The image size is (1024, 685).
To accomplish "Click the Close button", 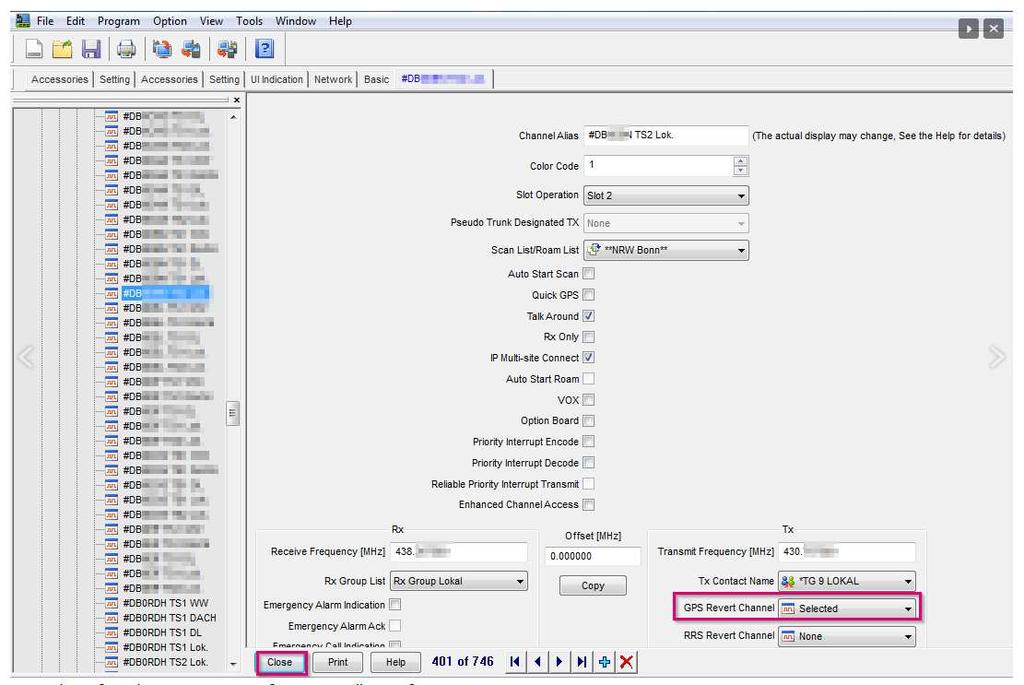I will (280, 662).
